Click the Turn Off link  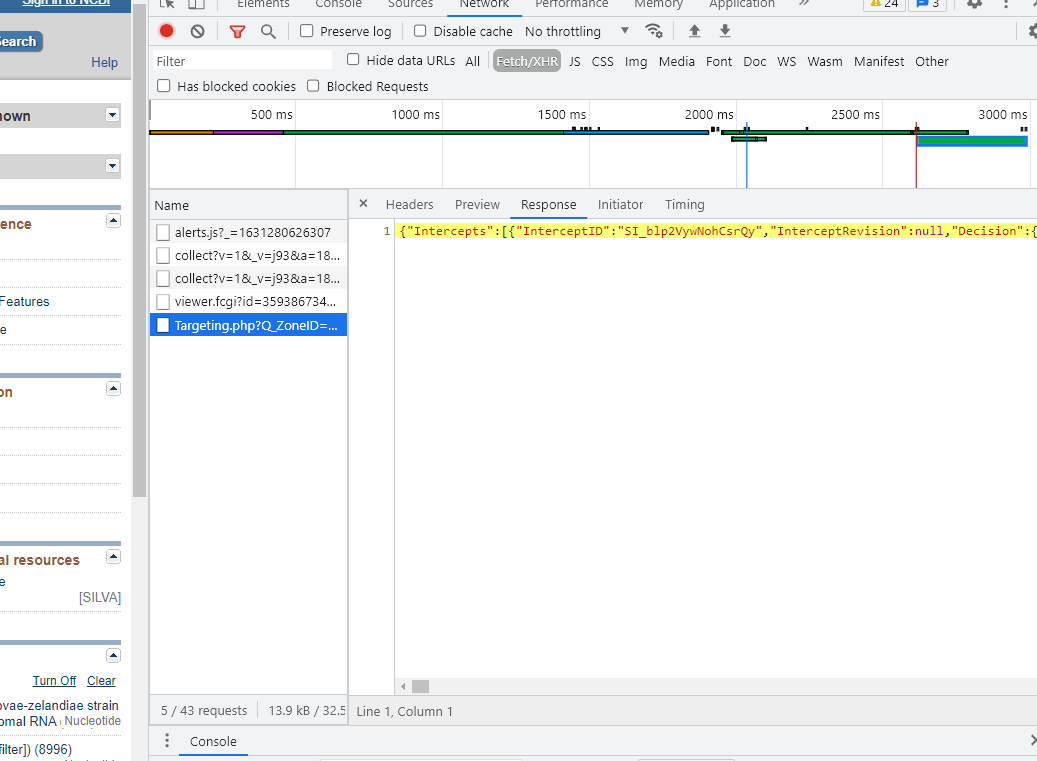[x=54, y=681]
